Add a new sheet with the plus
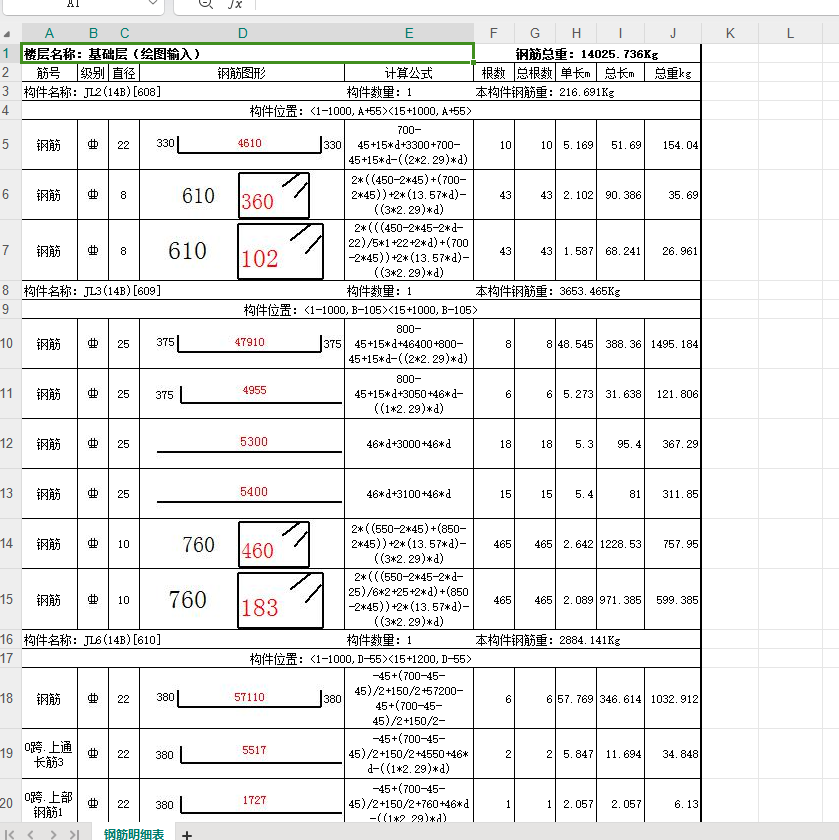Image resolution: width=839 pixels, height=840 pixels. [186, 834]
